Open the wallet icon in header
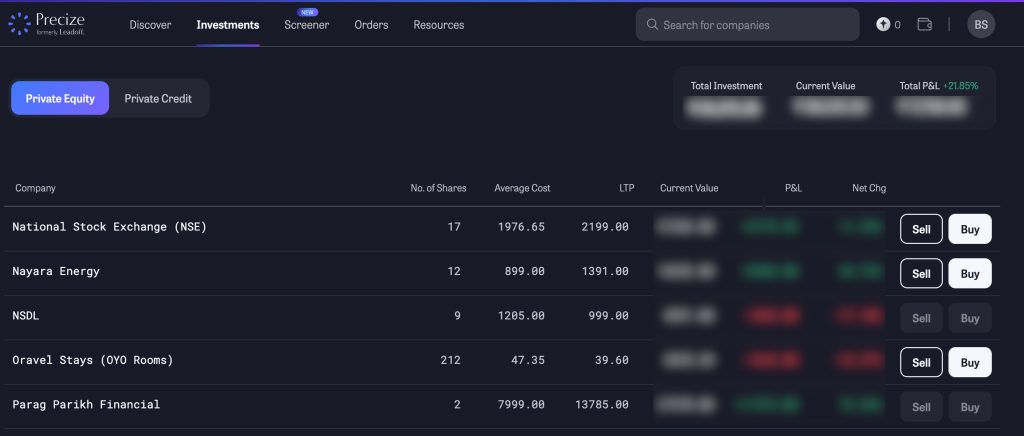The width and height of the screenshot is (1024, 436). (x=924, y=25)
